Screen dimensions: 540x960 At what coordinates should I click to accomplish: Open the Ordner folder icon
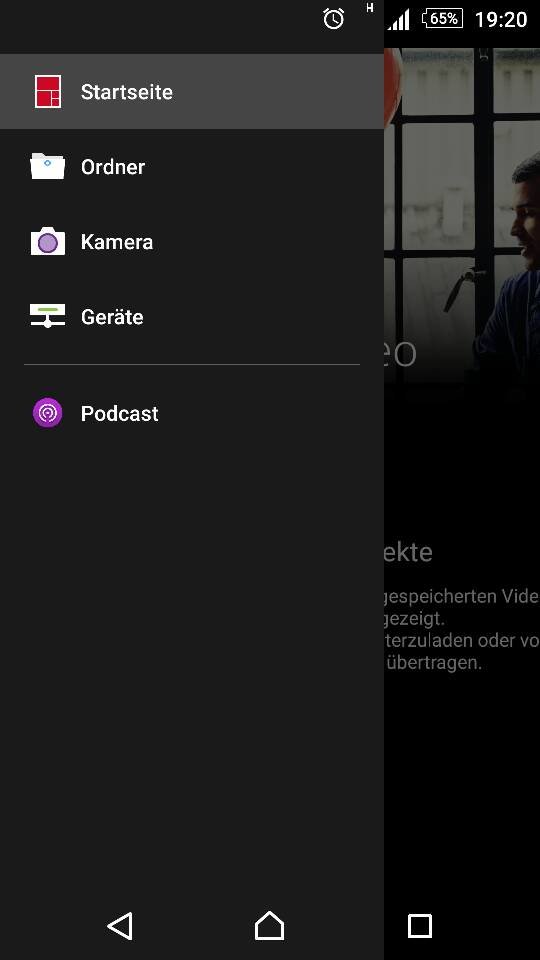click(x=48, y=167)
